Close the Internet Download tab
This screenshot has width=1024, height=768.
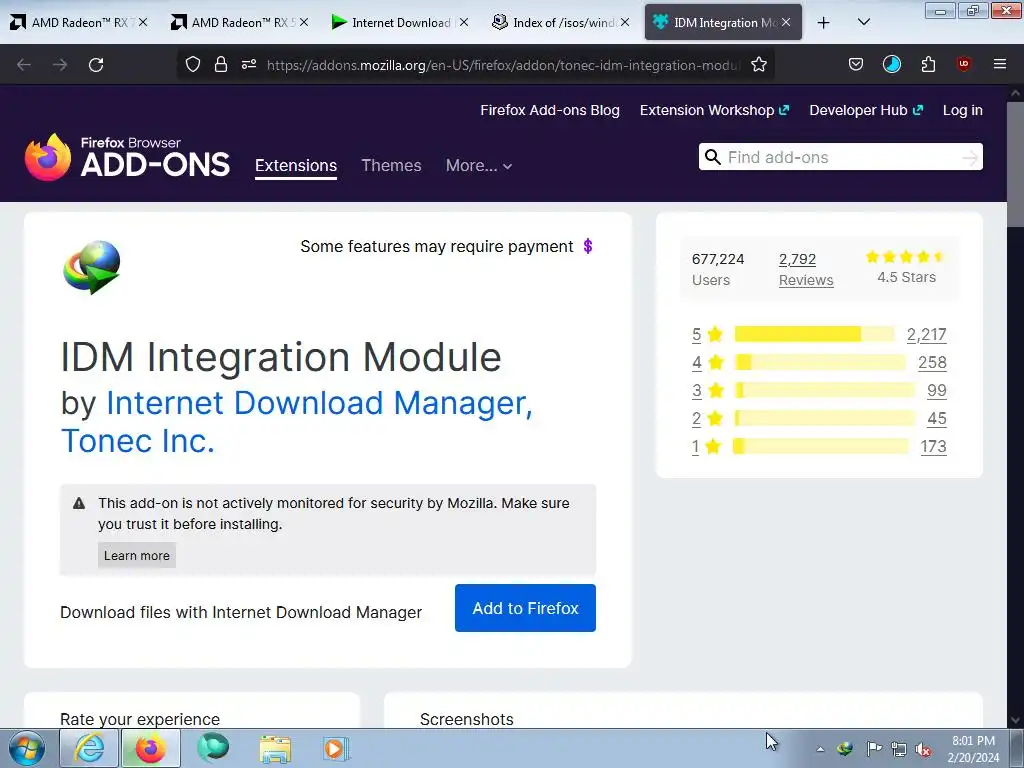[463, 22]
